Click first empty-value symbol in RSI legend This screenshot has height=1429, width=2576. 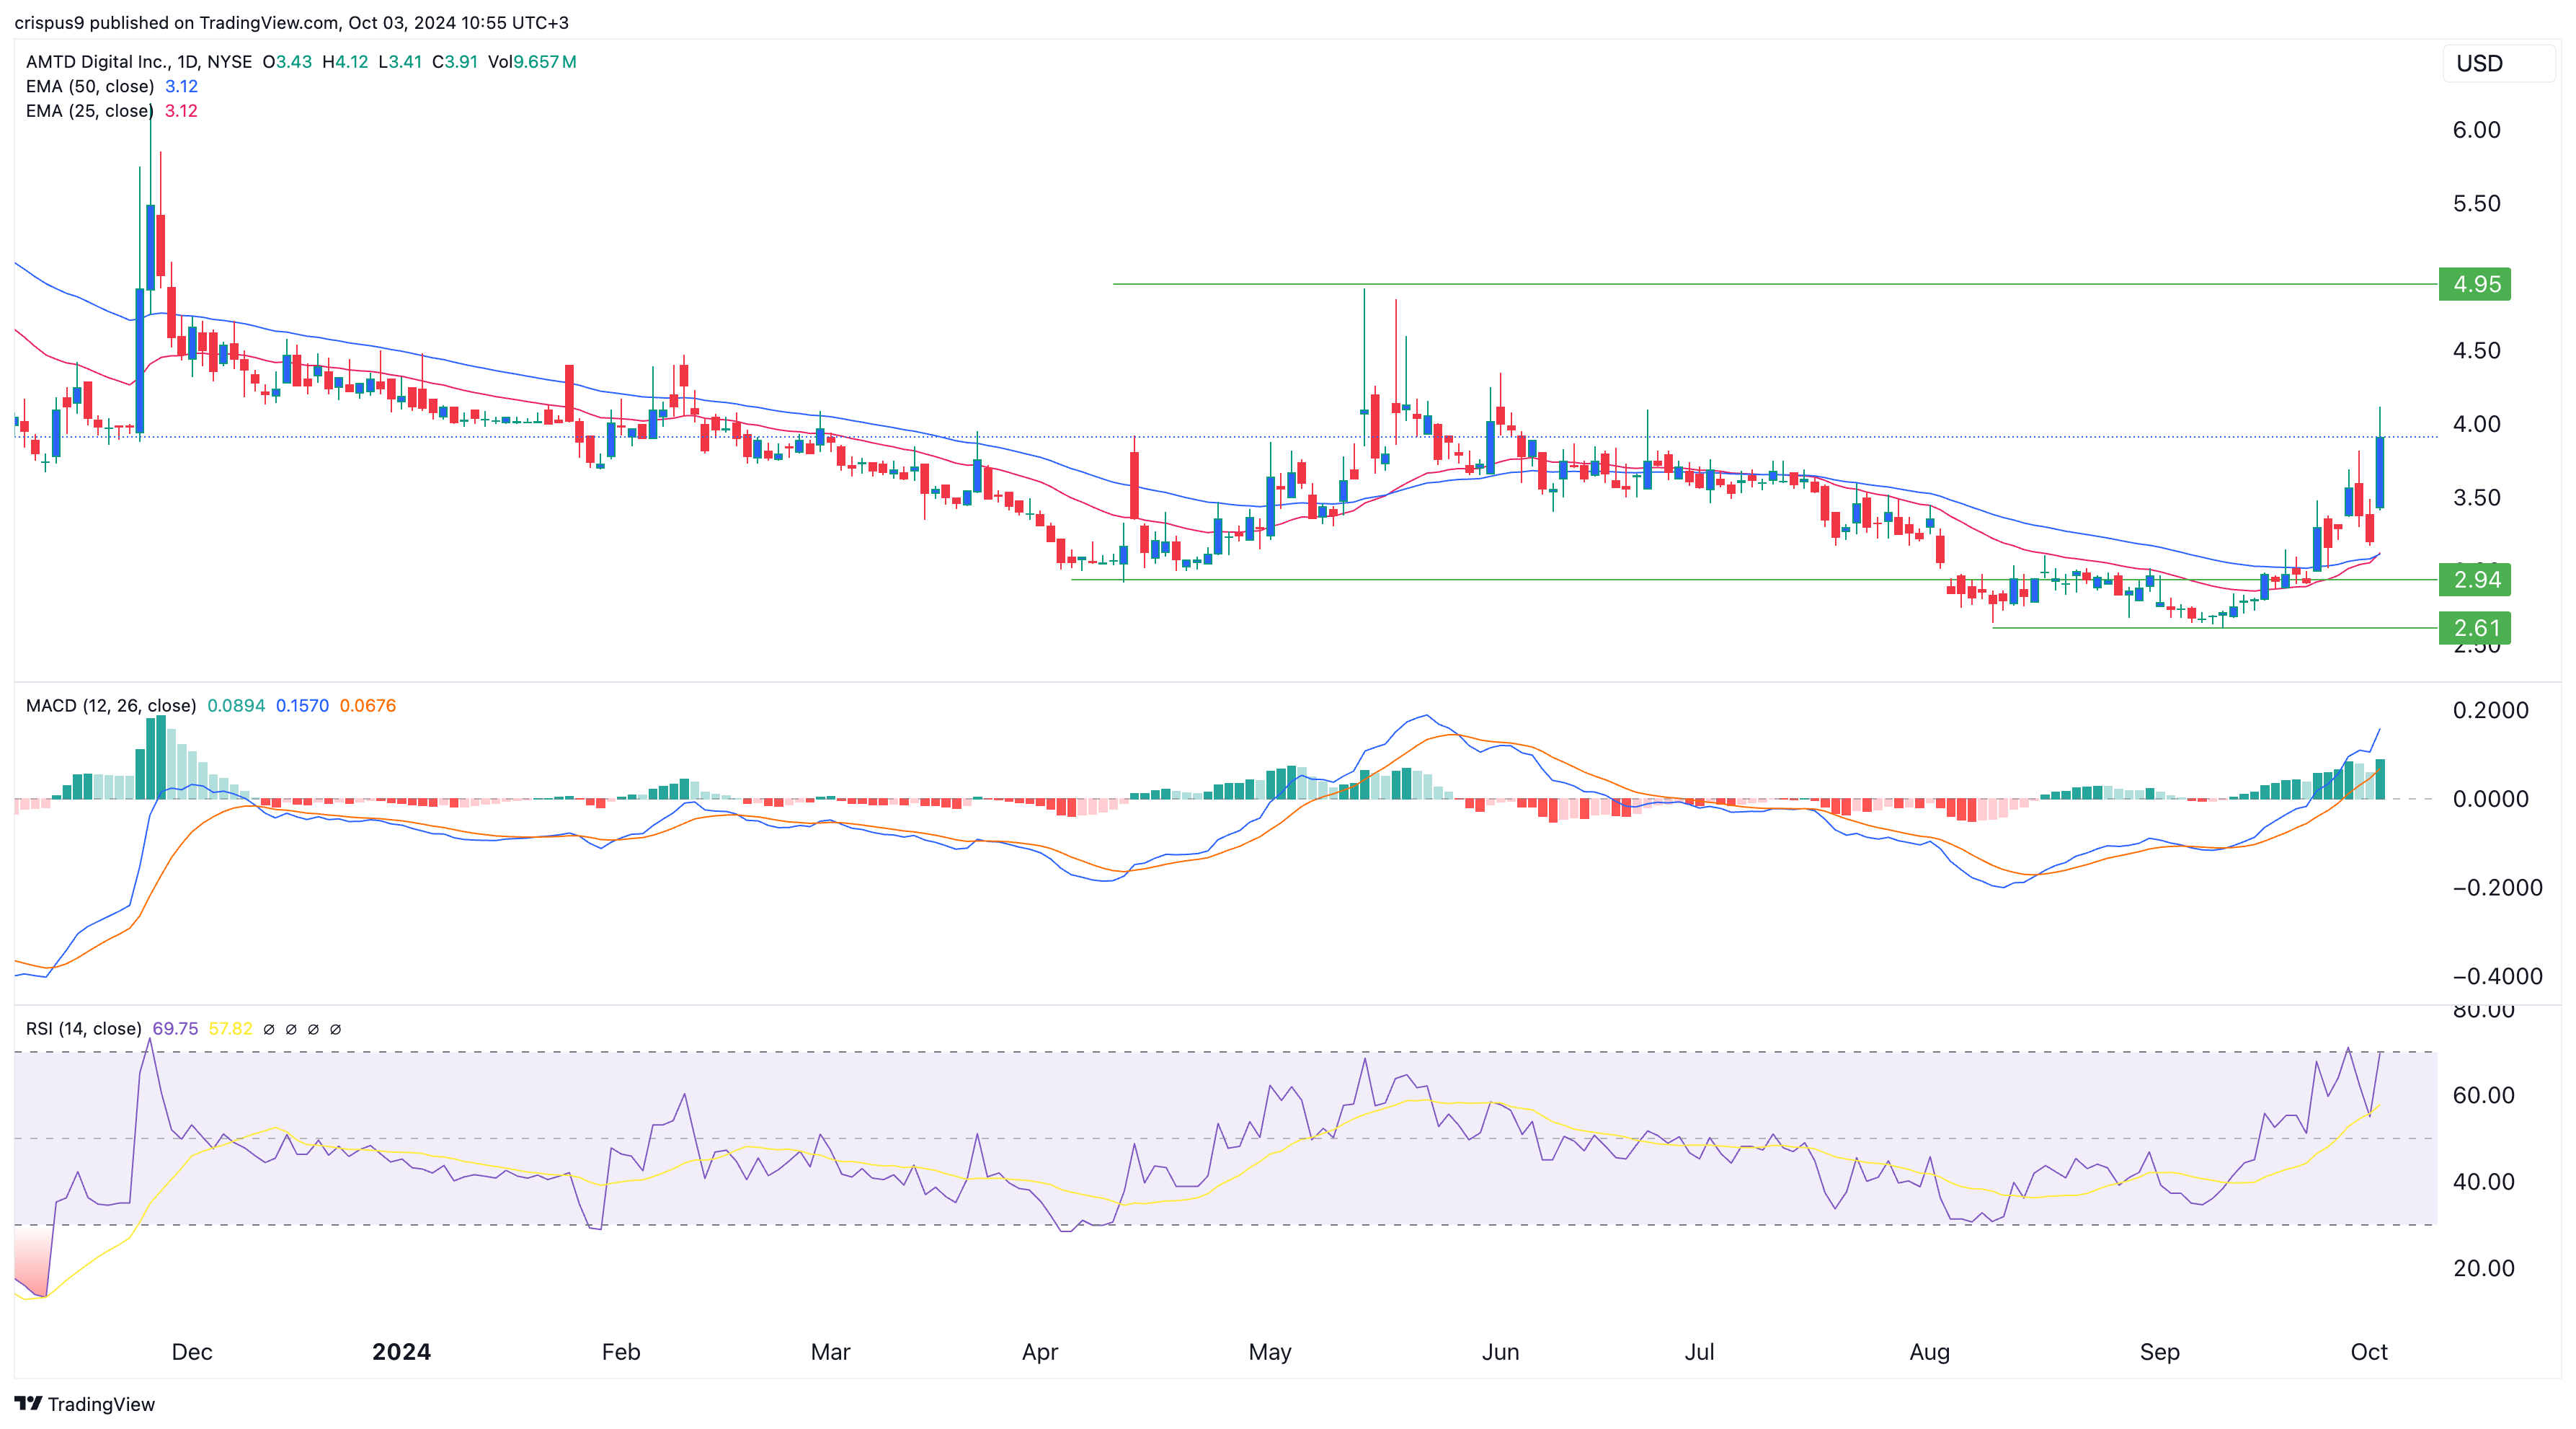click(x=269, y=1029)
